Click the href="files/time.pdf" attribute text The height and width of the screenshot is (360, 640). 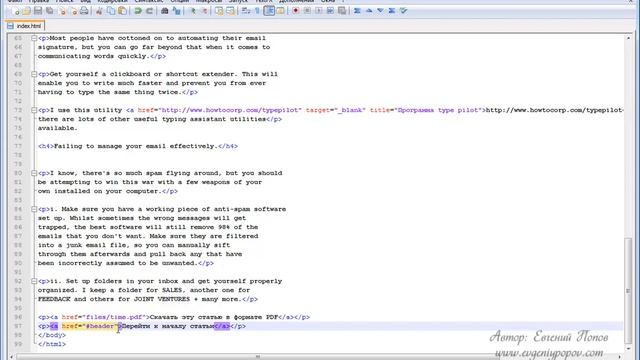pos(104,317)
